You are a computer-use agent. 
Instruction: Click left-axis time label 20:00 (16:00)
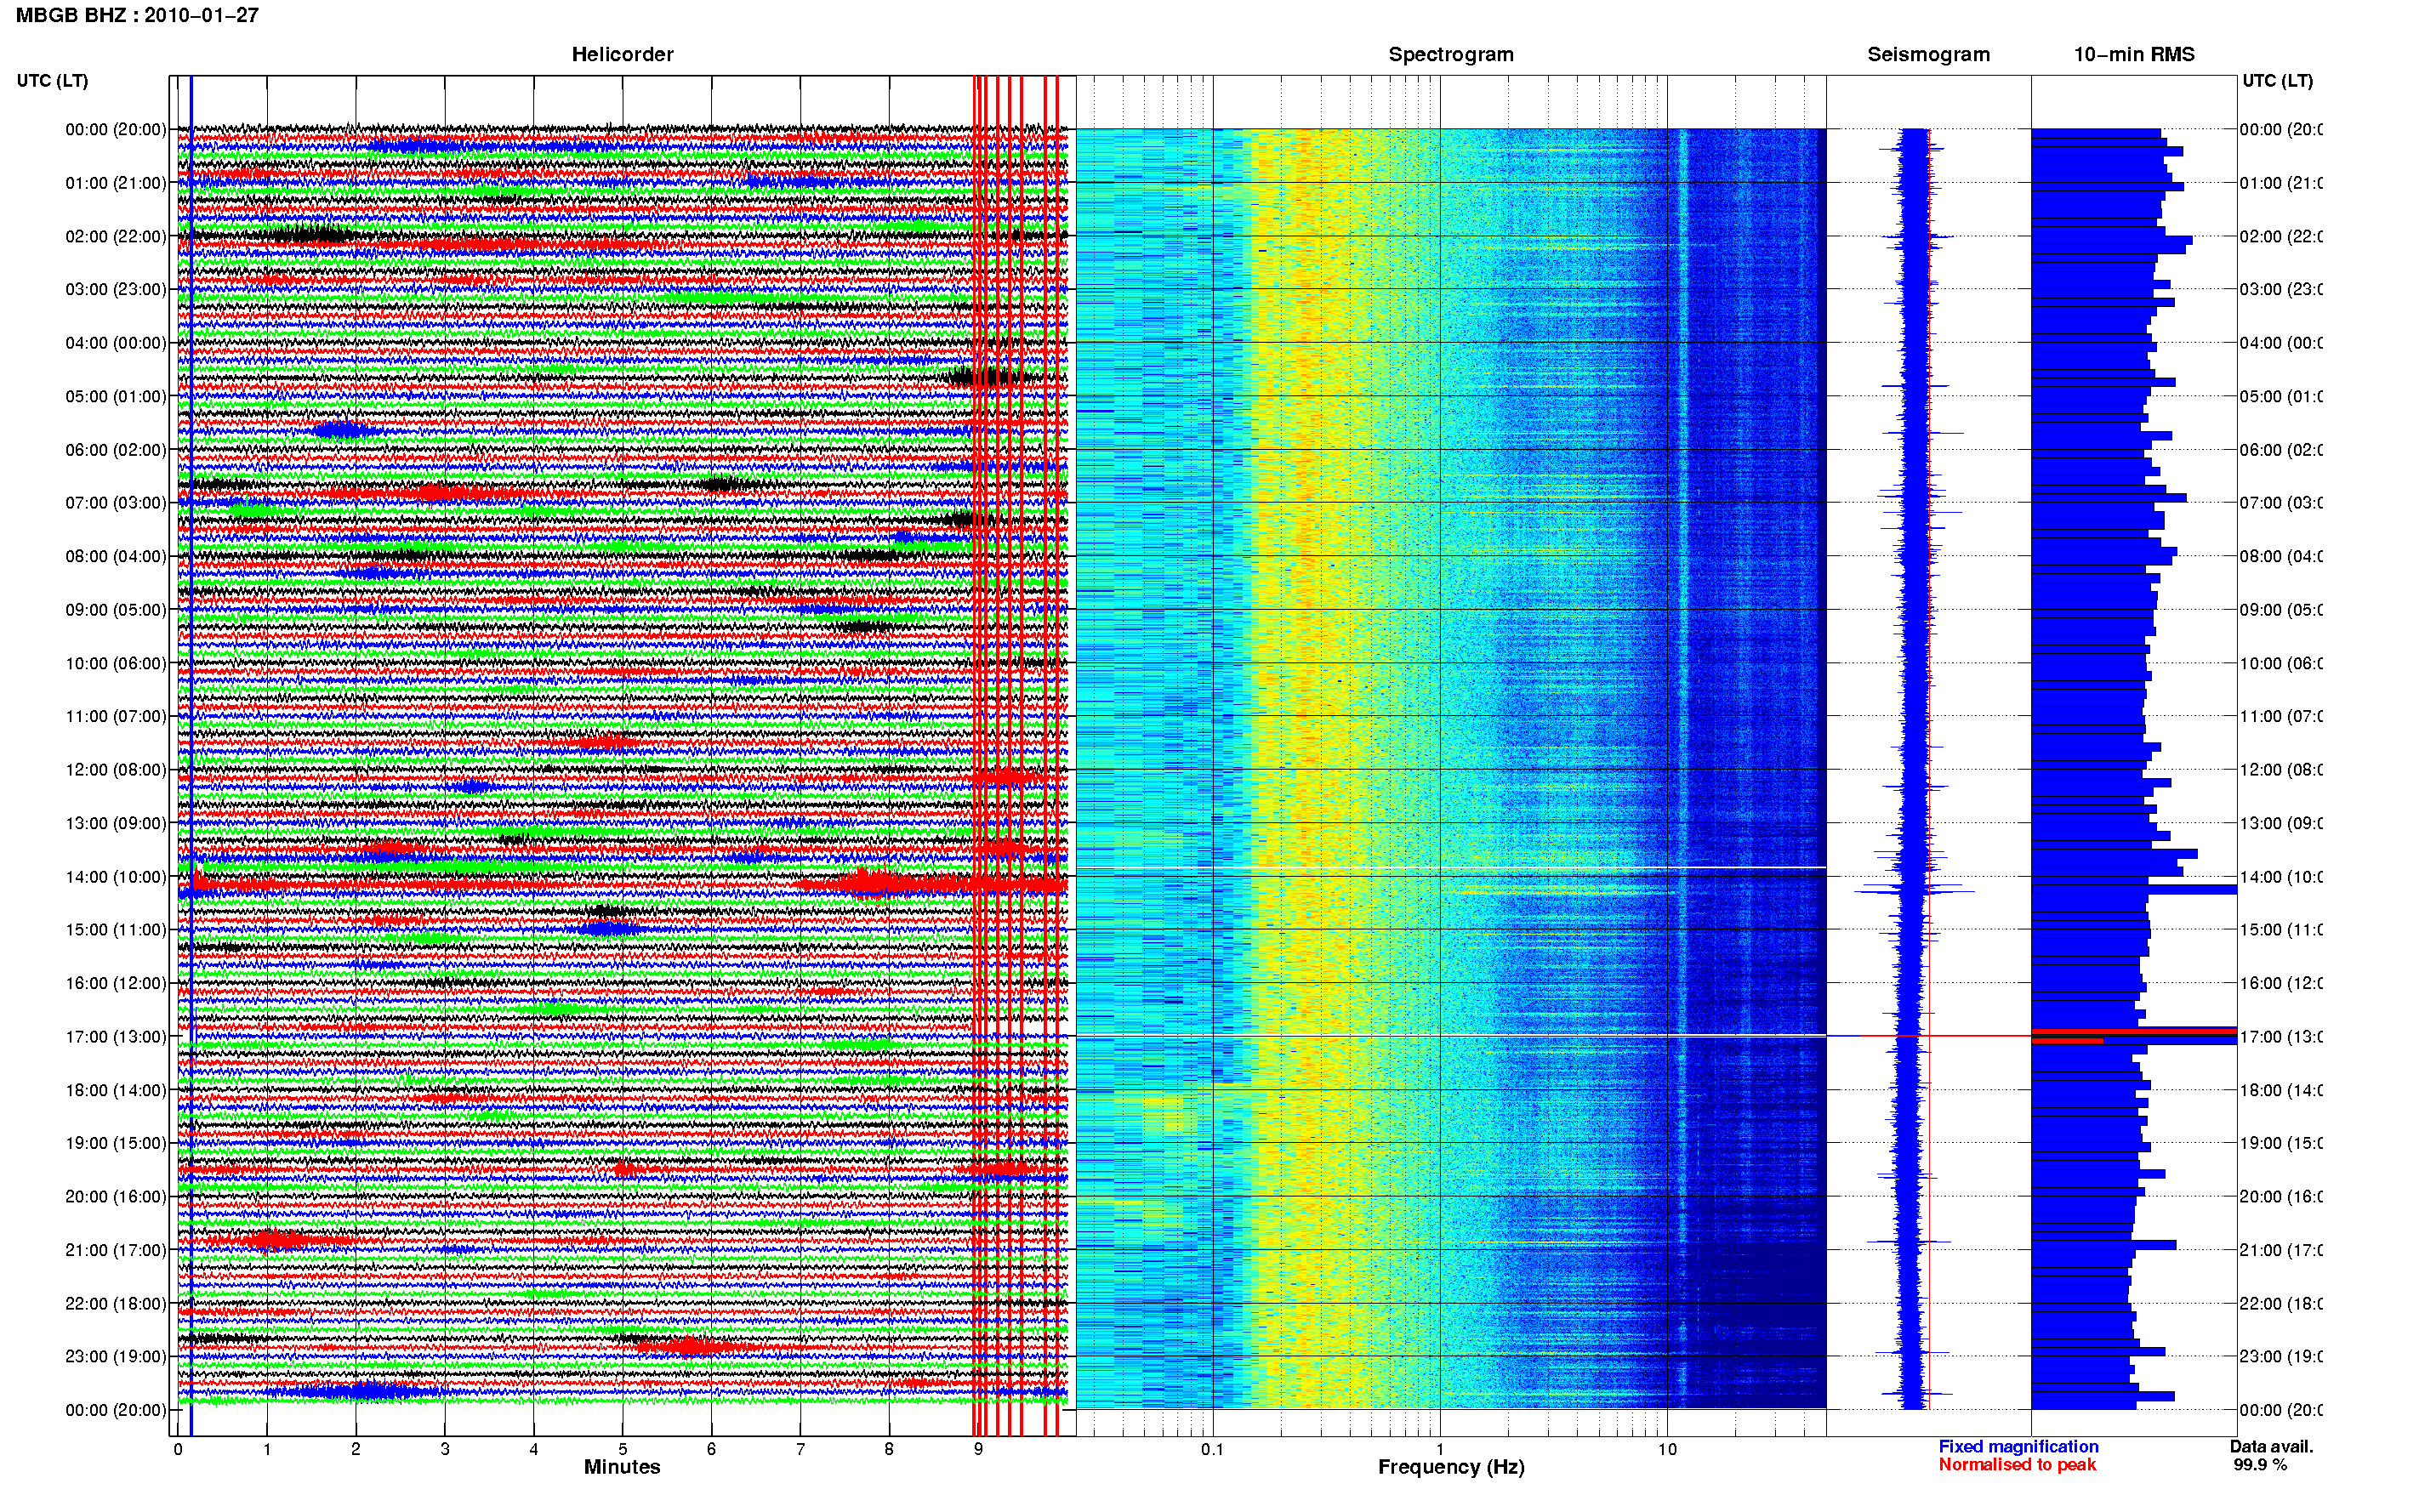[116, 1196]
